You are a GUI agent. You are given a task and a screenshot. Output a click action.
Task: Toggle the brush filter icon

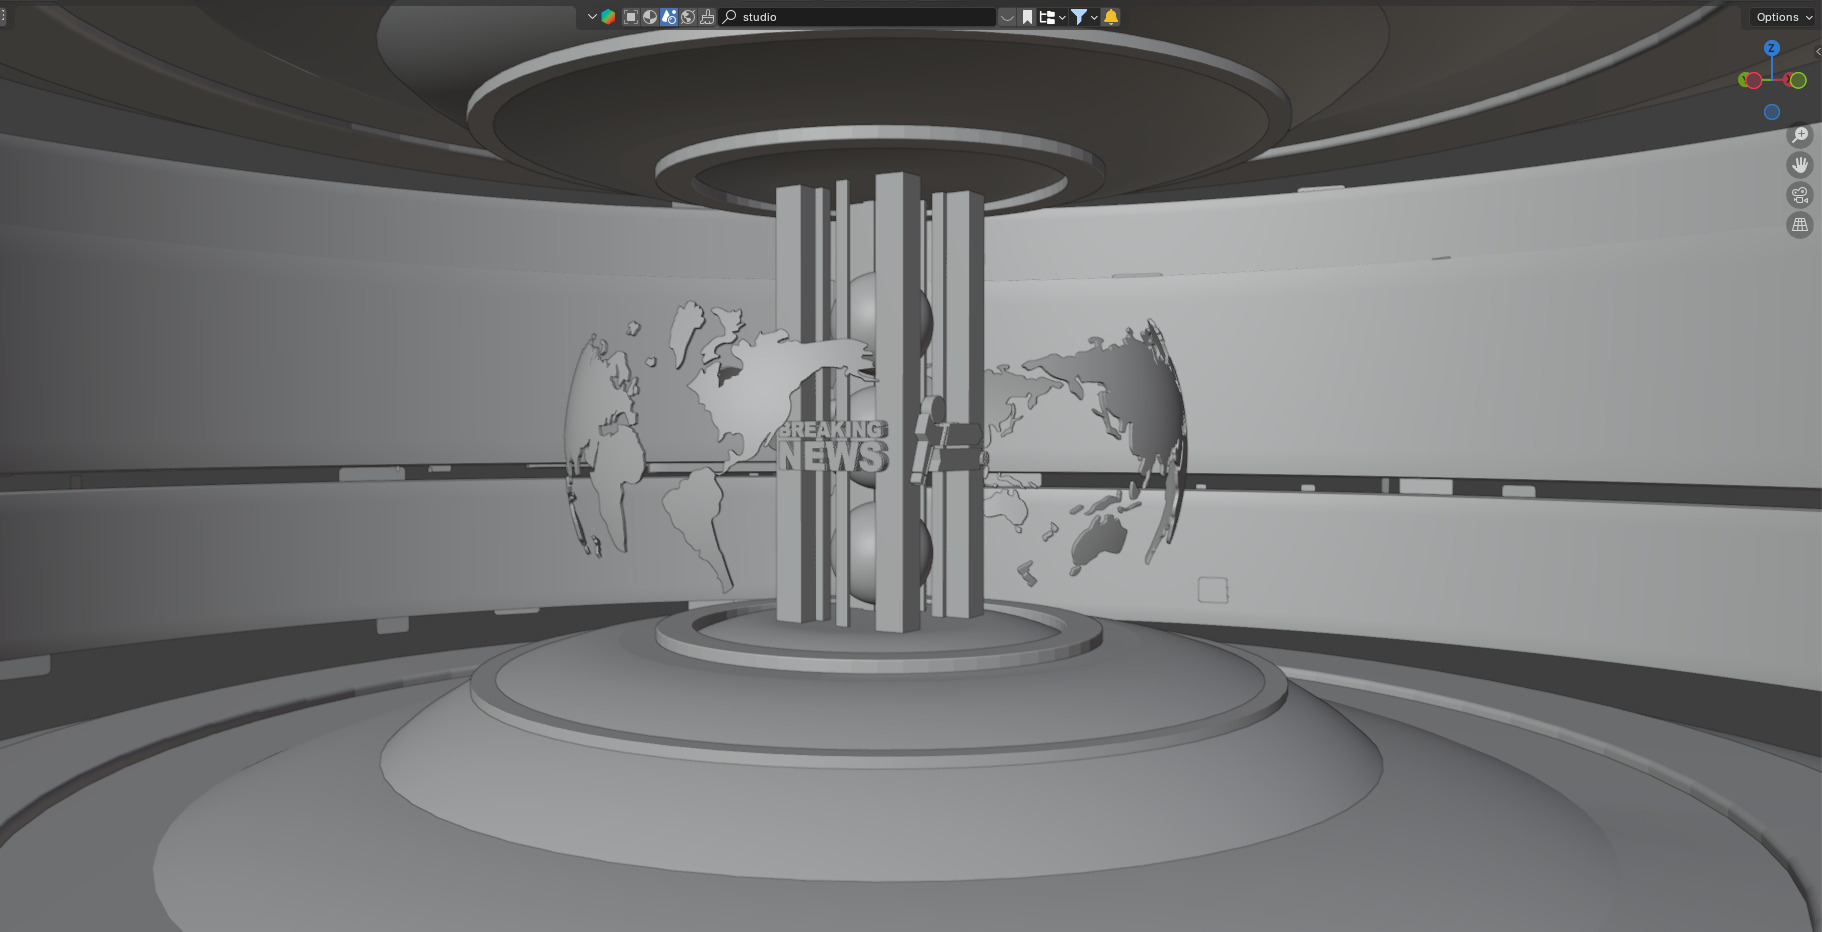pyautogui.click(x=707, y=17)
